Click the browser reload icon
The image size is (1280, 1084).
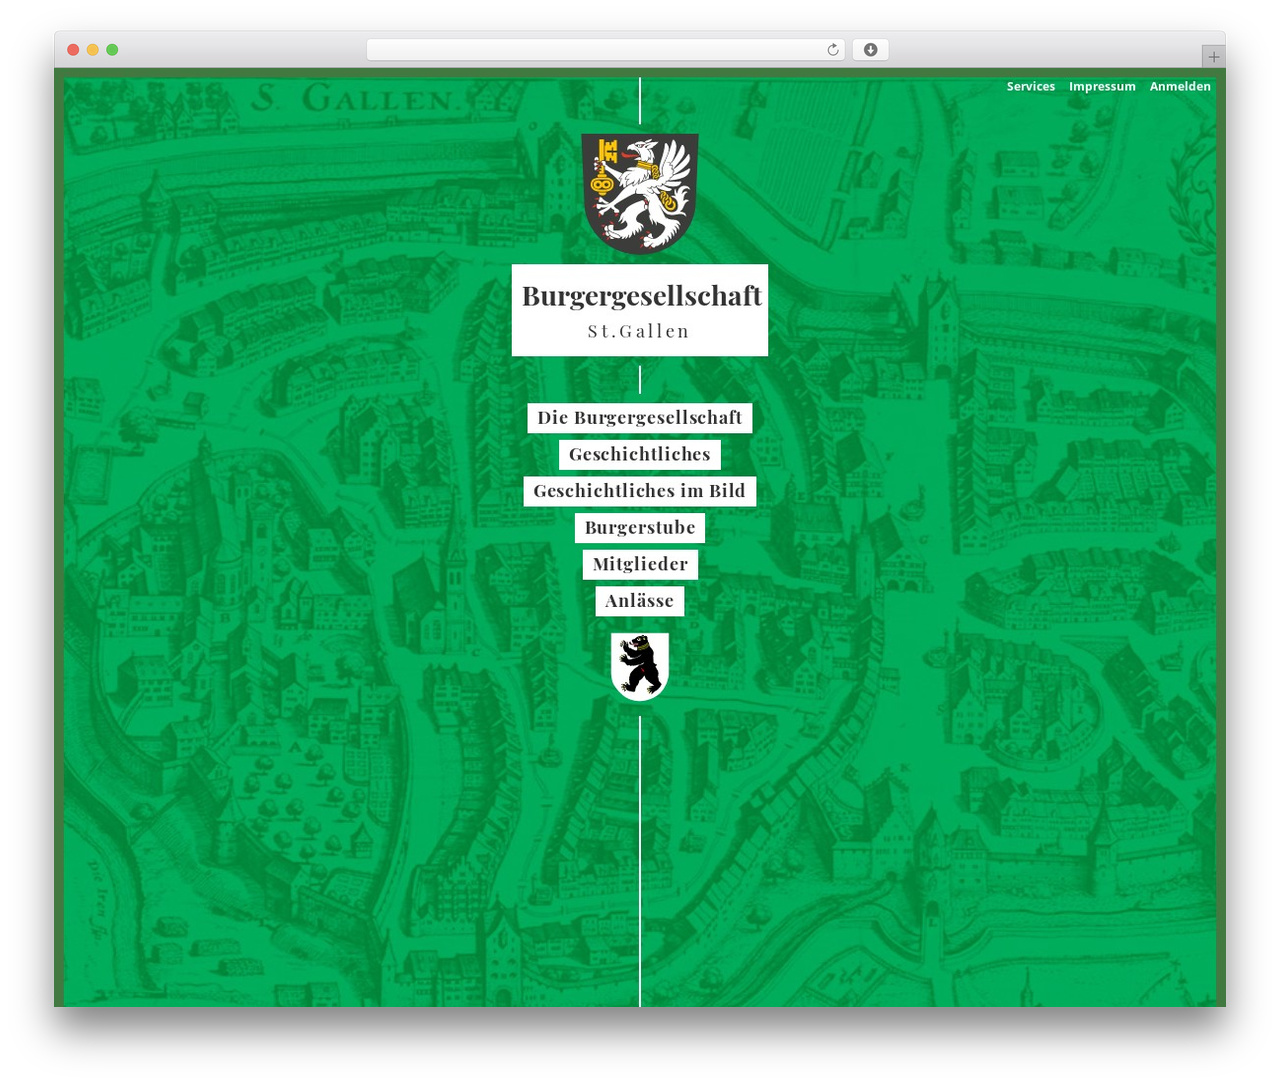tap(833, 50)
